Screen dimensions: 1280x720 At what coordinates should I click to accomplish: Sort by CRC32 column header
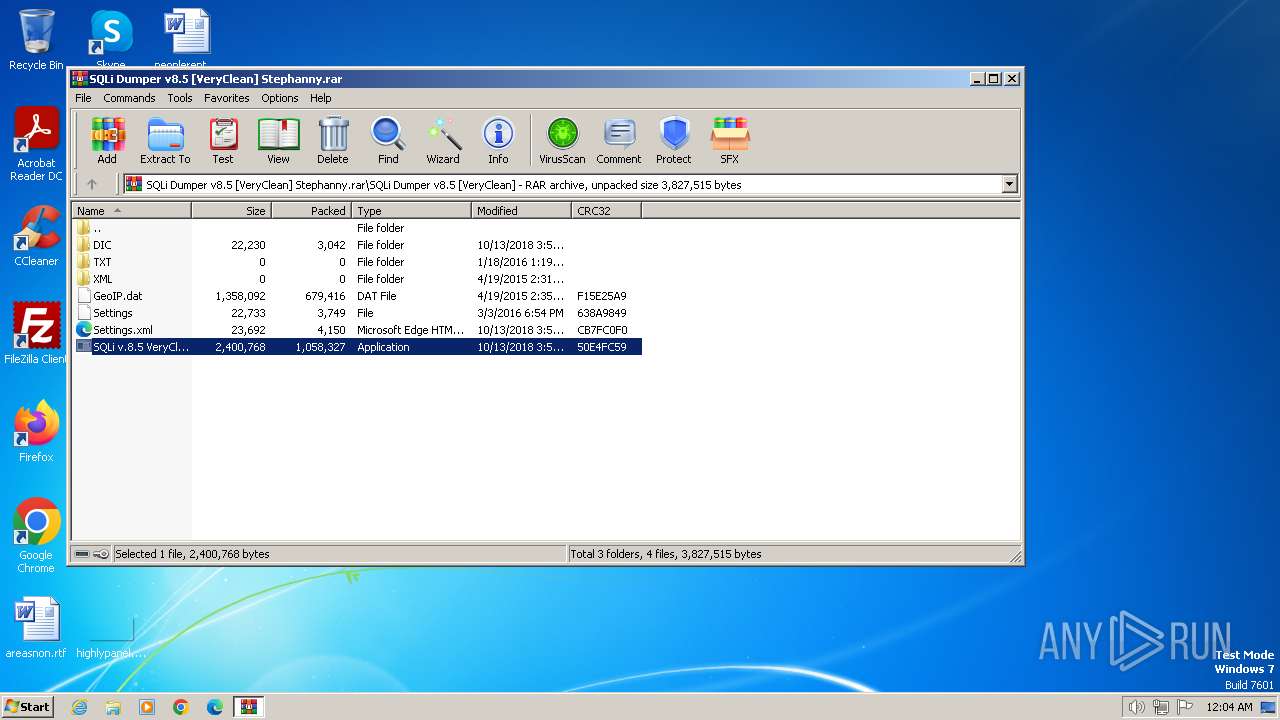pos(606,211)
